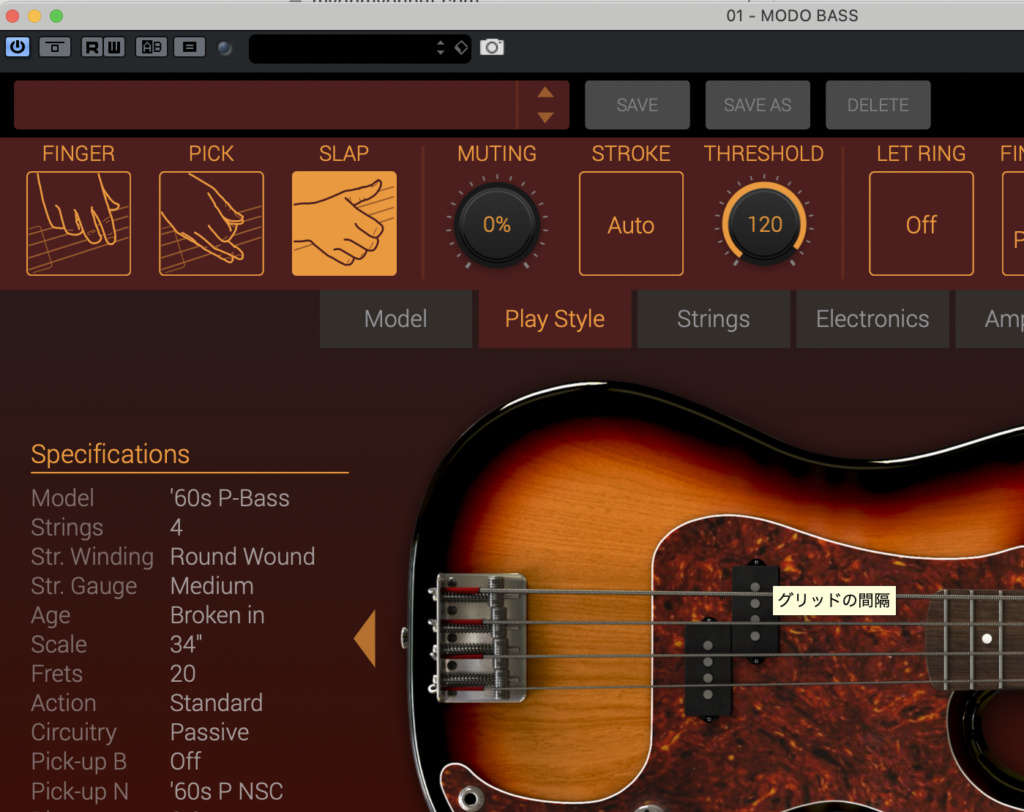Screen dimensions: 1024x812
Task: Toggle the plugin power button
Action: pyautogui.click(x=18, y=47)
